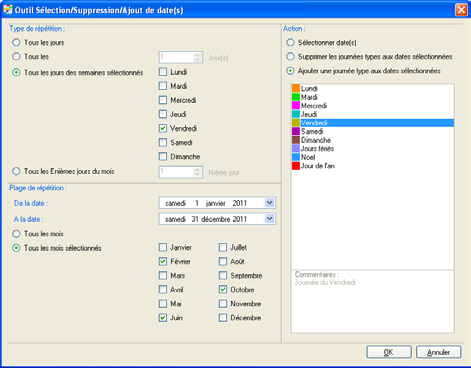The width and height of the screenshot is (471, 368).
Task: Check the Janvier month checkbox
Action: (163, 247)
